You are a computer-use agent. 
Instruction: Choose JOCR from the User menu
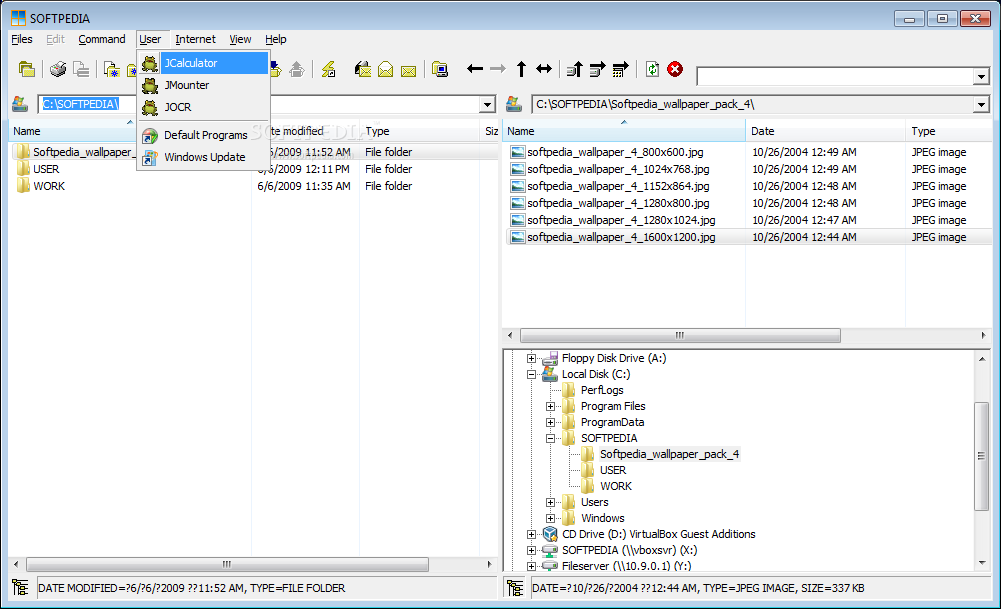point(204,107)
